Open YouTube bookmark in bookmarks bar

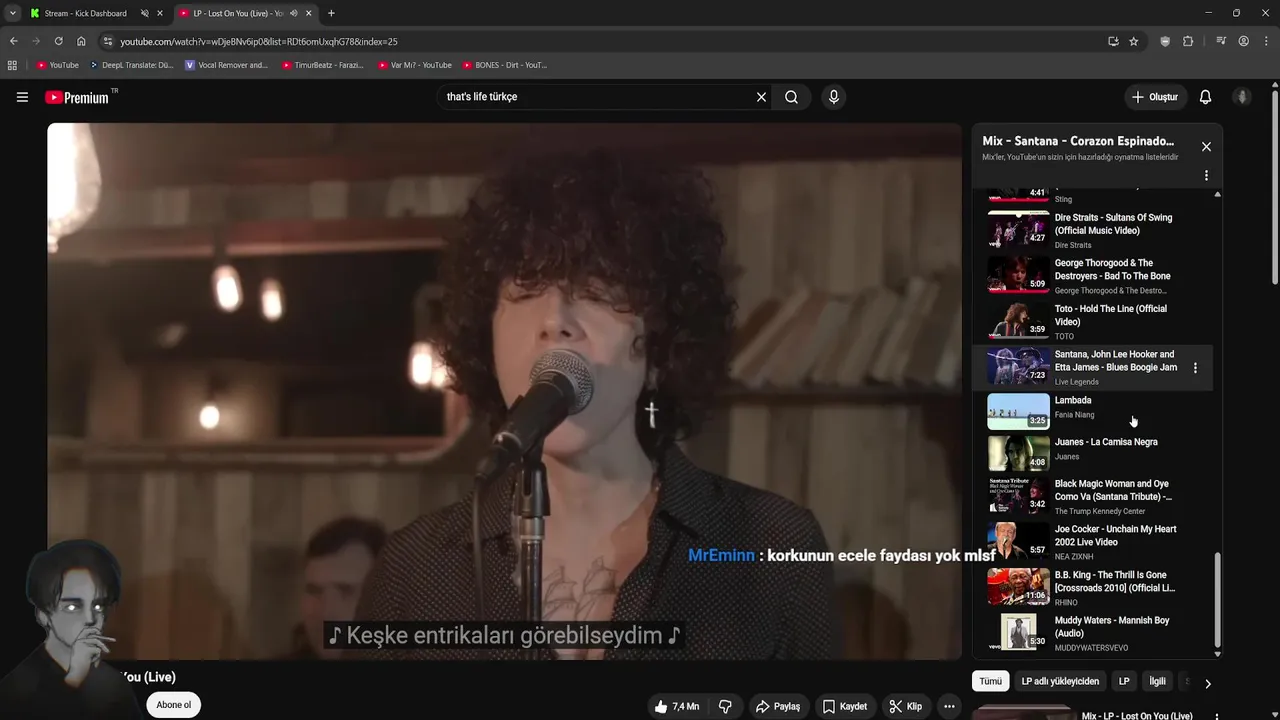click(57, 65)
